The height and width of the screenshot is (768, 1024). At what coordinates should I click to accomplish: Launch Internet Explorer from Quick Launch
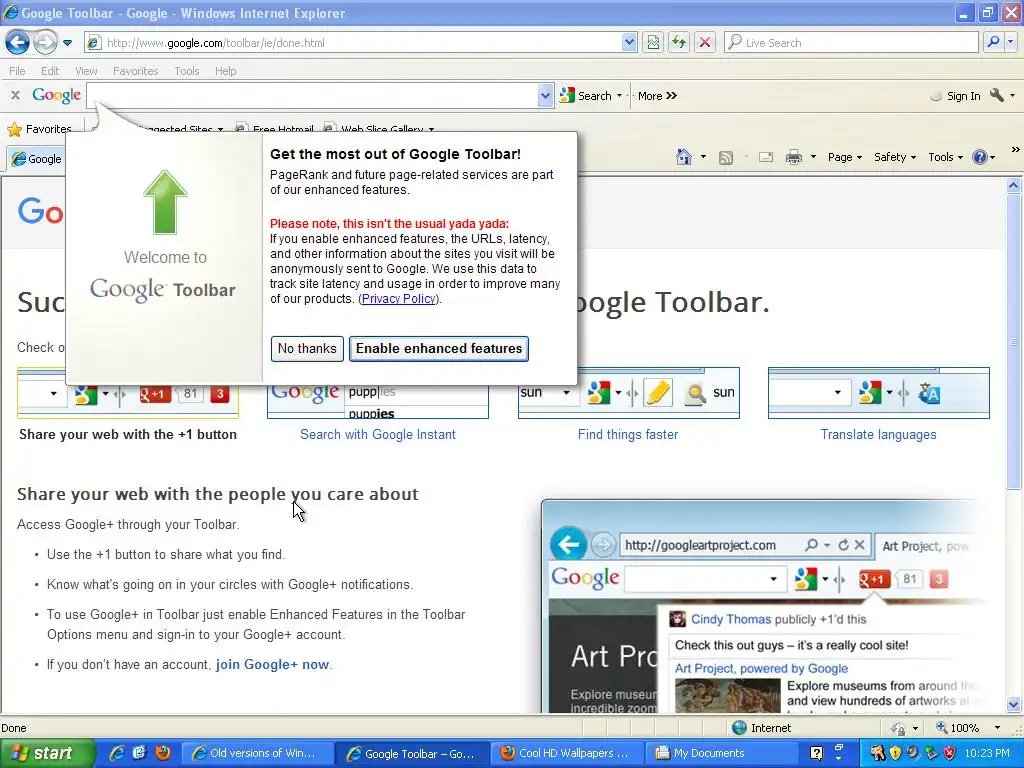[117, 753]
